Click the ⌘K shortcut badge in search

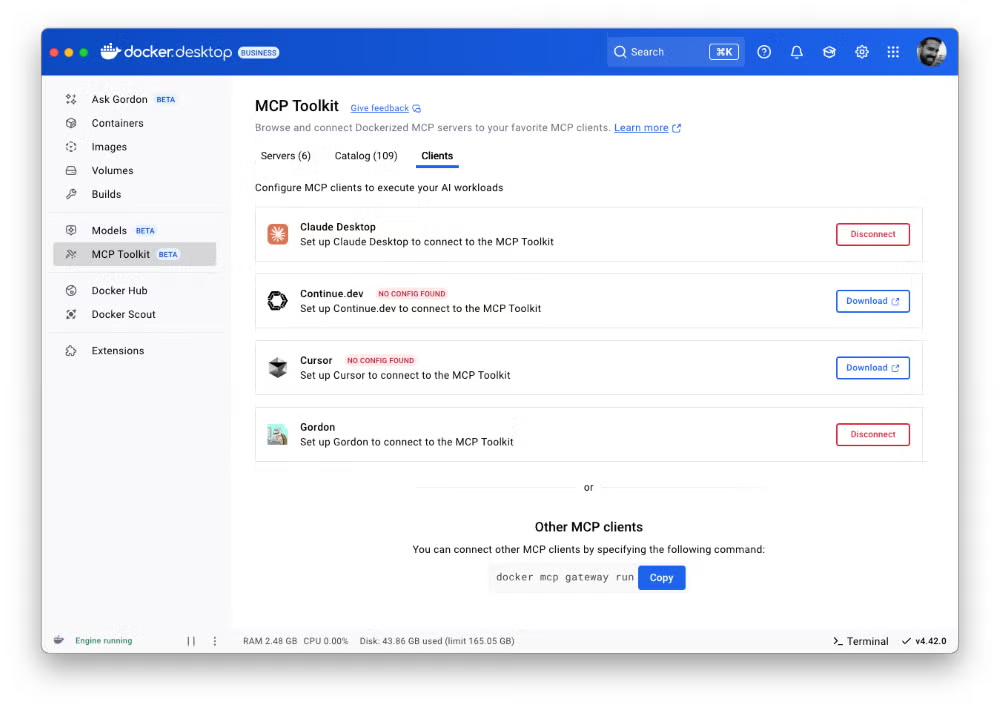[x=724, y=52]
